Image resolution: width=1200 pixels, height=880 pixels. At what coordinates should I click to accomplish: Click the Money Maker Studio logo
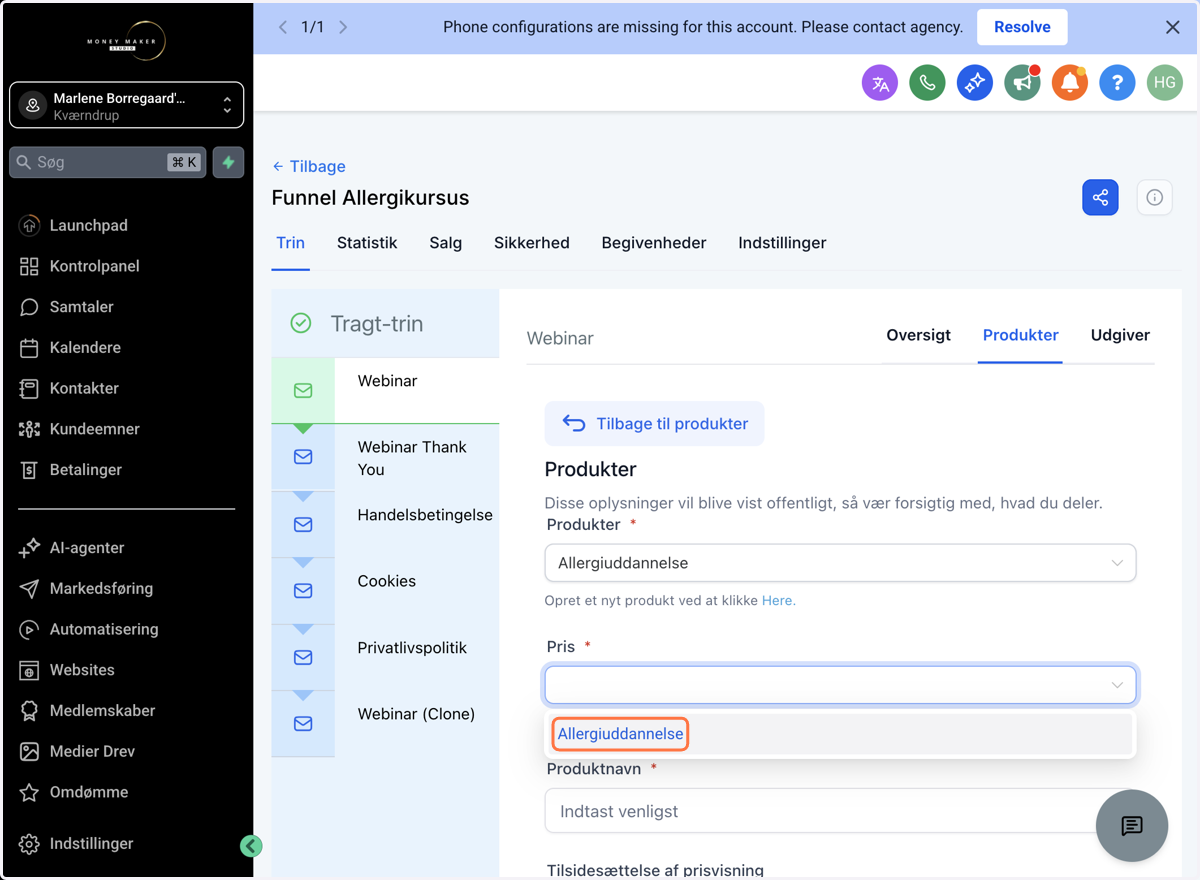point(126,42)
